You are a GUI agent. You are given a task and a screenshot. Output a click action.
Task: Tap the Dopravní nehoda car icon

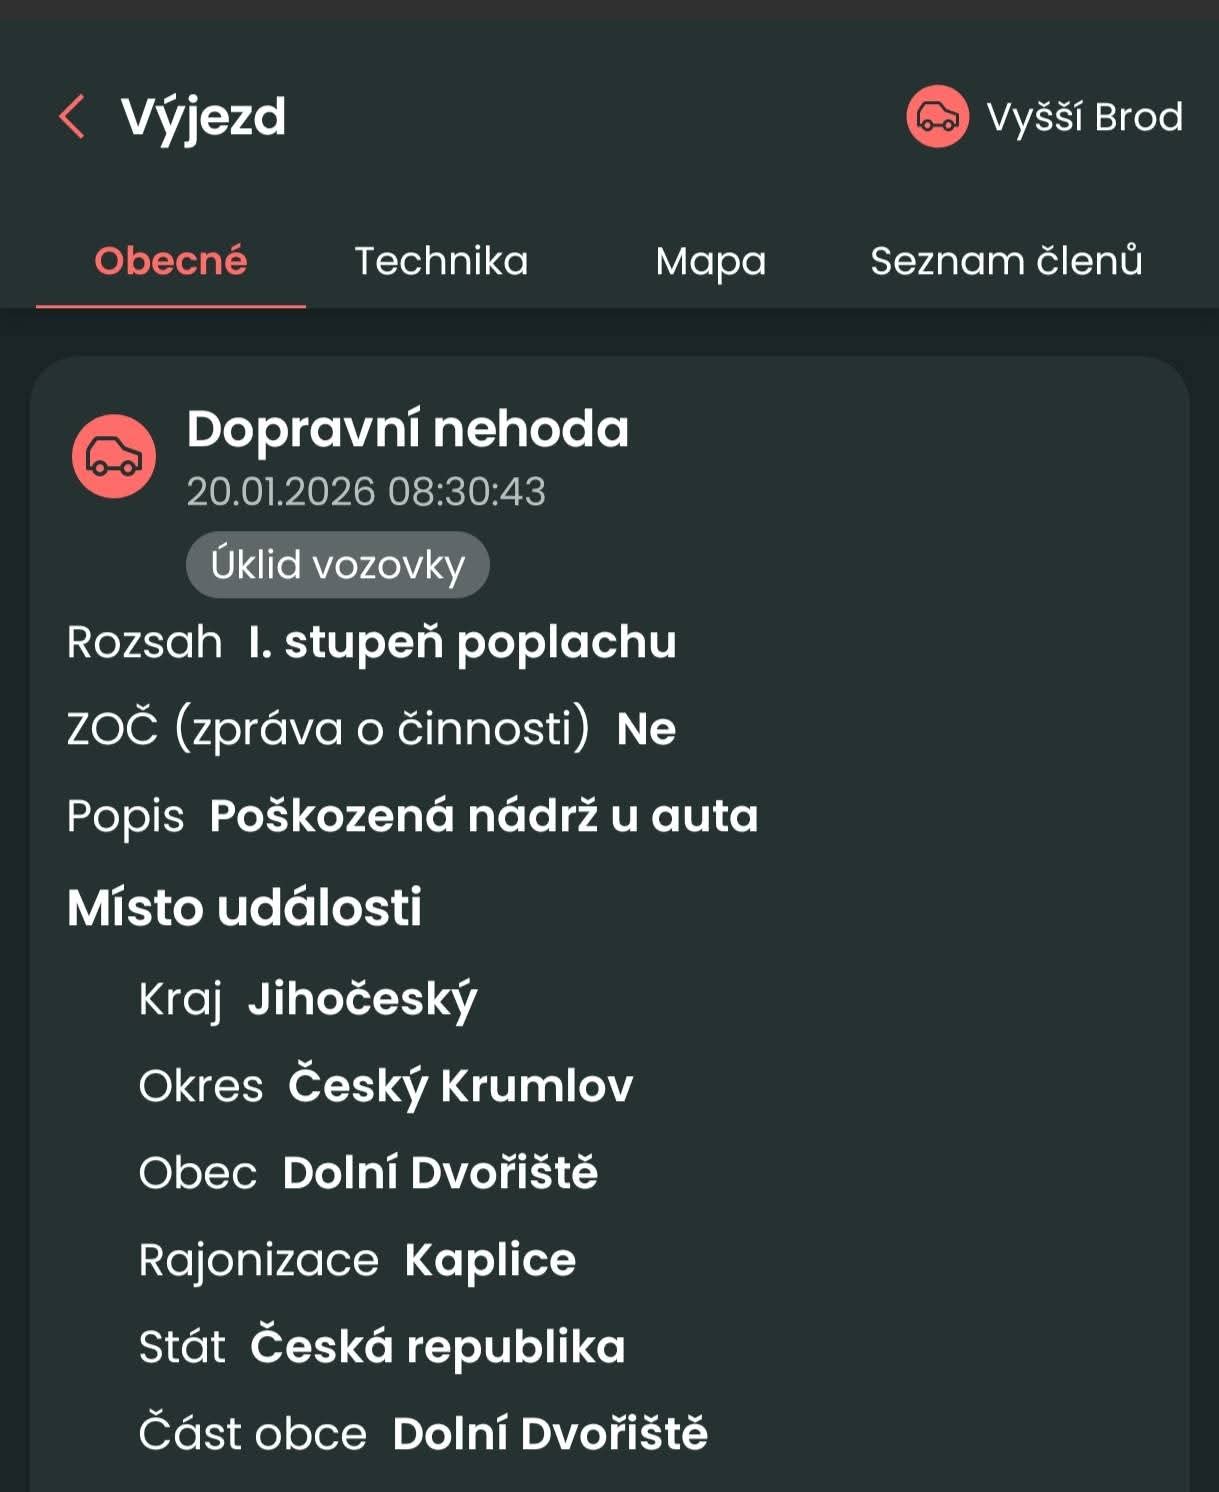pyautogui.click(x=114, y=456)
